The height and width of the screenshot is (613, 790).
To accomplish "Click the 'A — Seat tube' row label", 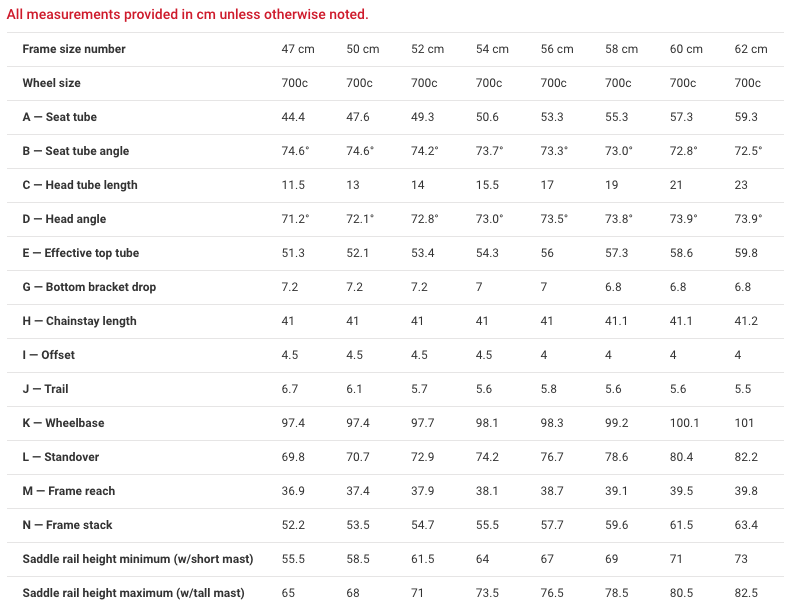I will click(60, 117).
